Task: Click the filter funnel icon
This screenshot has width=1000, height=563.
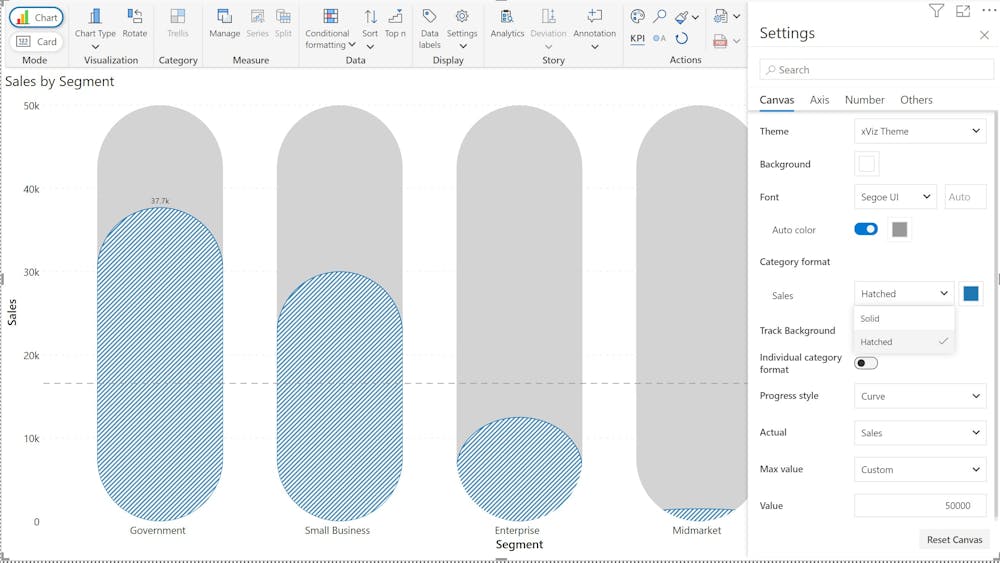Action: point(936,11)
